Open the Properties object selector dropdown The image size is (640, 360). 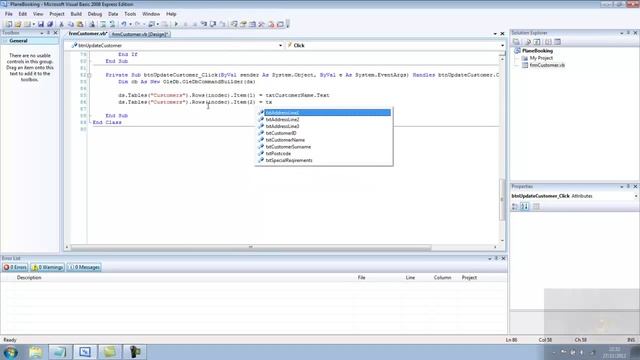click(636, 196)
